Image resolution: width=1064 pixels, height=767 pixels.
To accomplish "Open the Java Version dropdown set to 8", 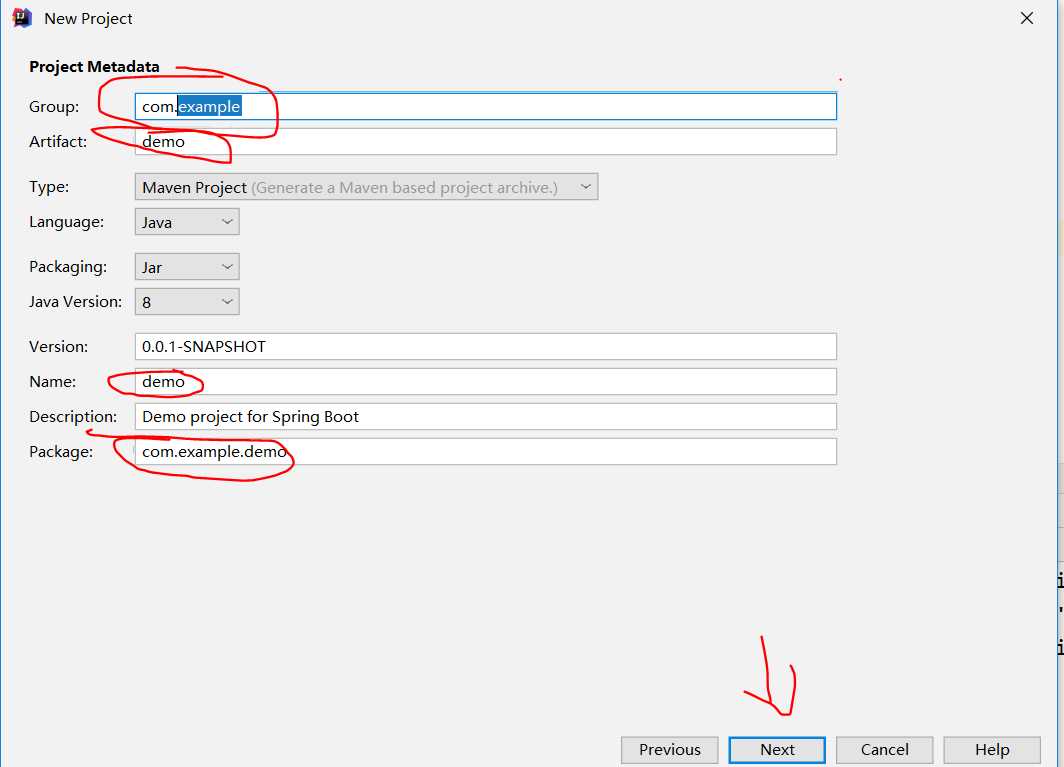I will pos(187,302).
